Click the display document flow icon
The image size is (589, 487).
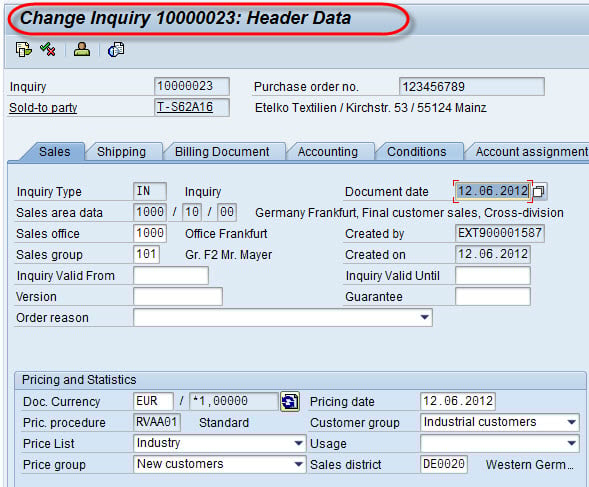(x=24, y=50)
